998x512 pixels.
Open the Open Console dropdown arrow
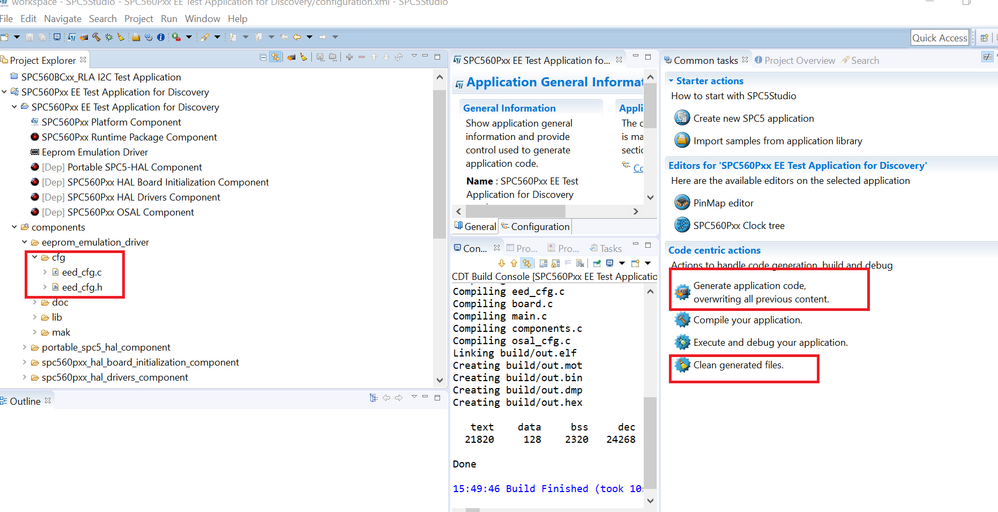647,263
